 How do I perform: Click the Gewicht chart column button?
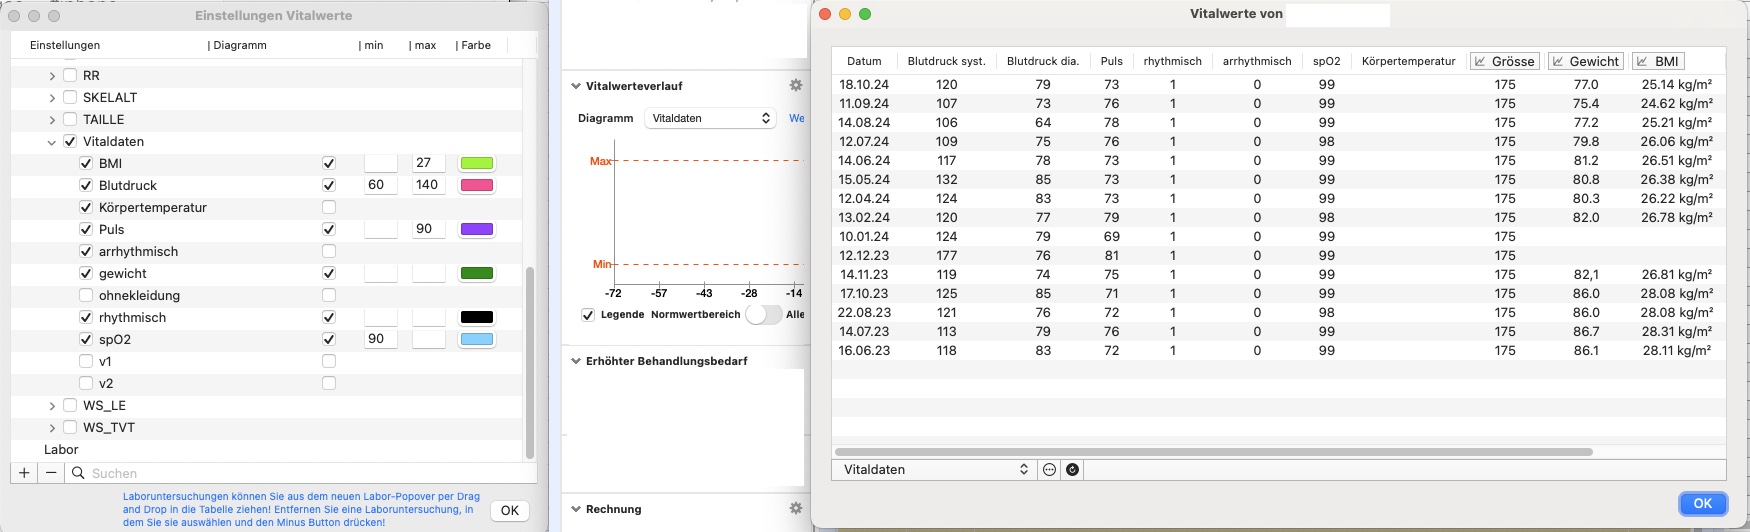(x=1586, y=61)
